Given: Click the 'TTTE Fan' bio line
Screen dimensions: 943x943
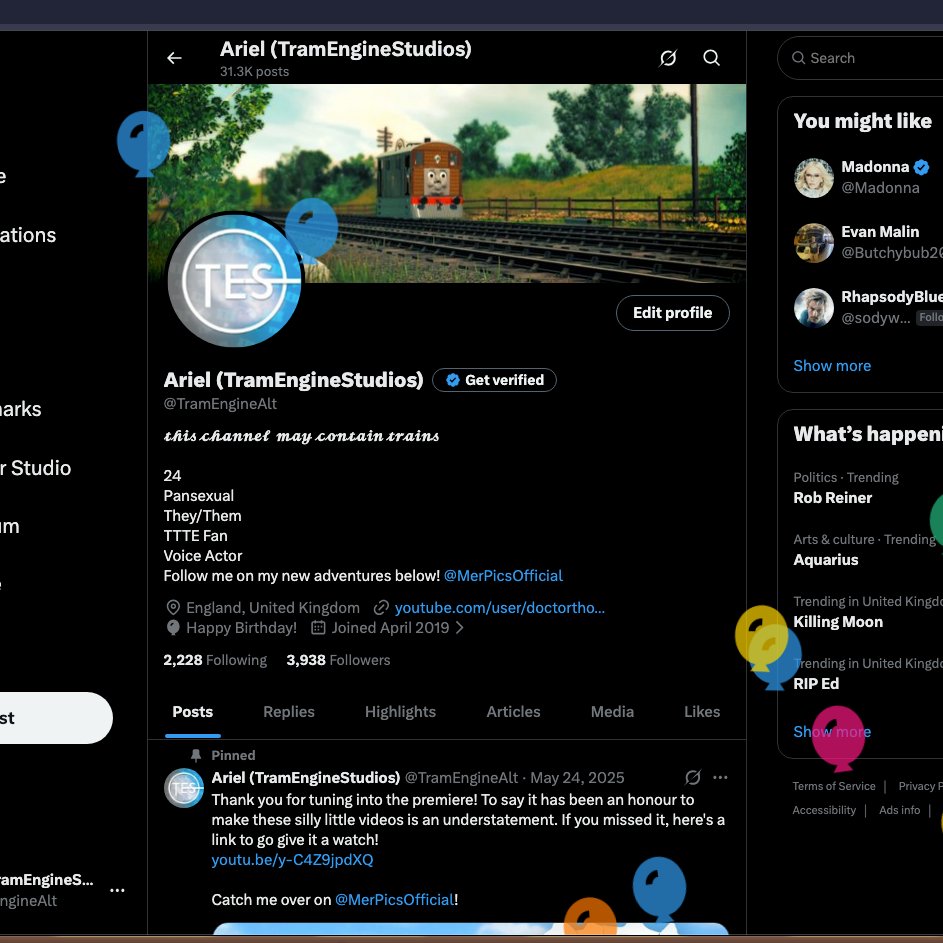Looking at the screenshot, I should tap(195, 536).
